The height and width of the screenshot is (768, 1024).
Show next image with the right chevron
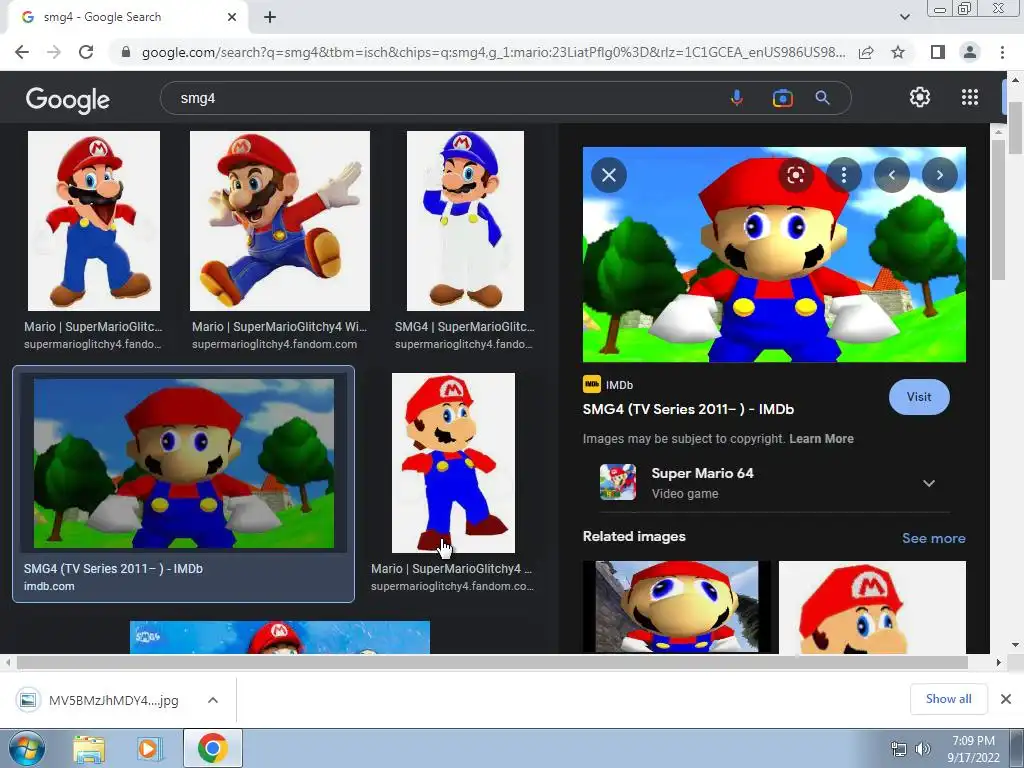point(940,175)
